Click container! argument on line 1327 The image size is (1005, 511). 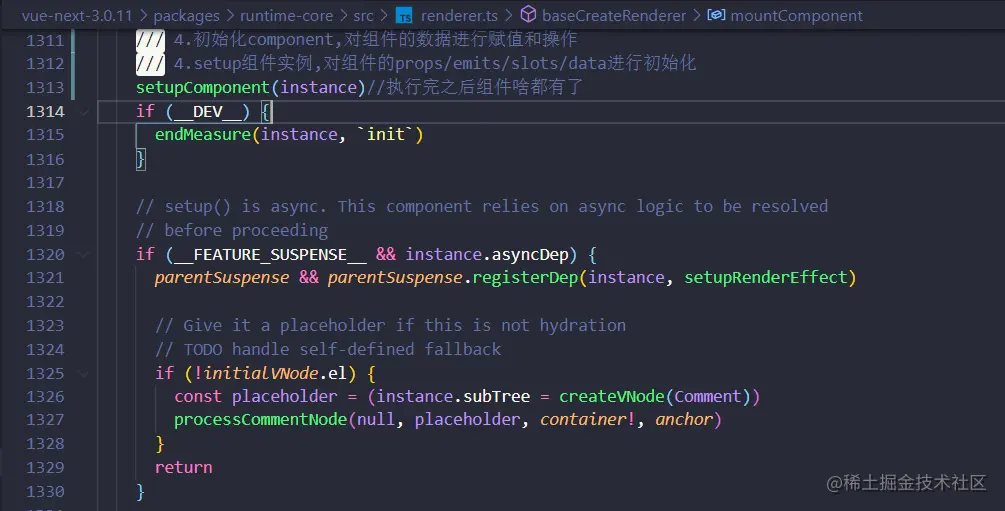pos(588,420)
